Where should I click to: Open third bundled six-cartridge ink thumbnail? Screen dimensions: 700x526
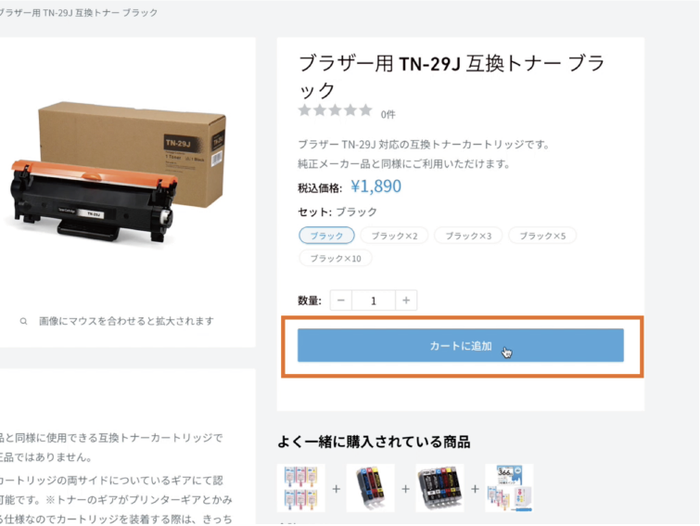coord(440,488)
